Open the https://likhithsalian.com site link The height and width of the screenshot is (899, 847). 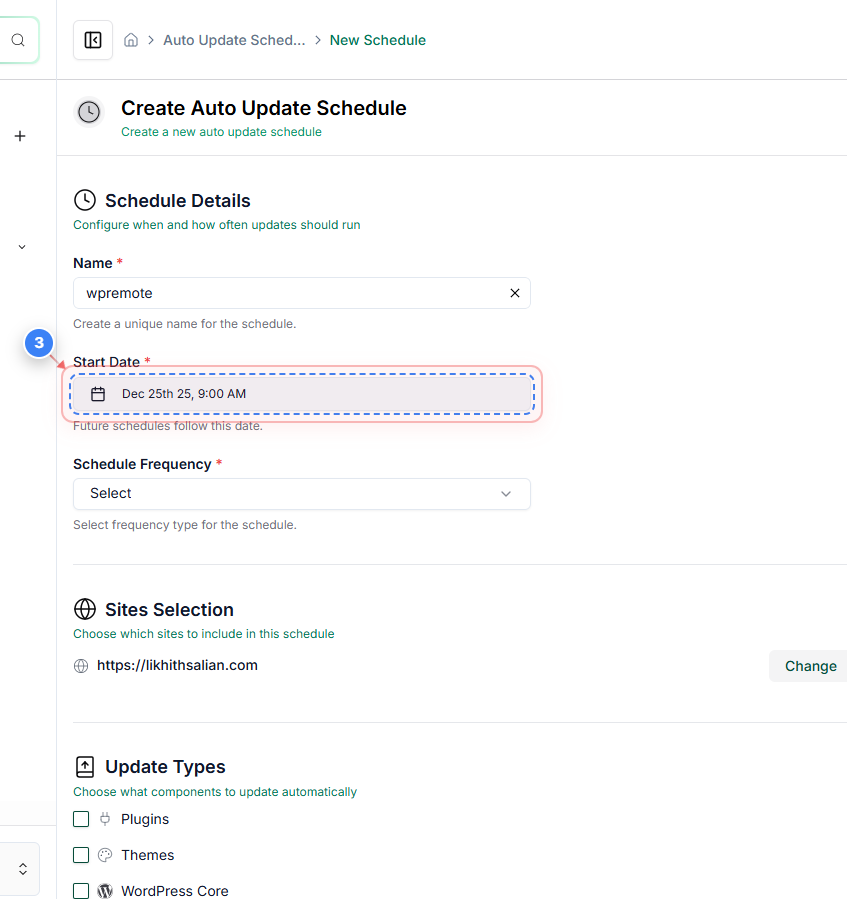[x=177, y=665]
